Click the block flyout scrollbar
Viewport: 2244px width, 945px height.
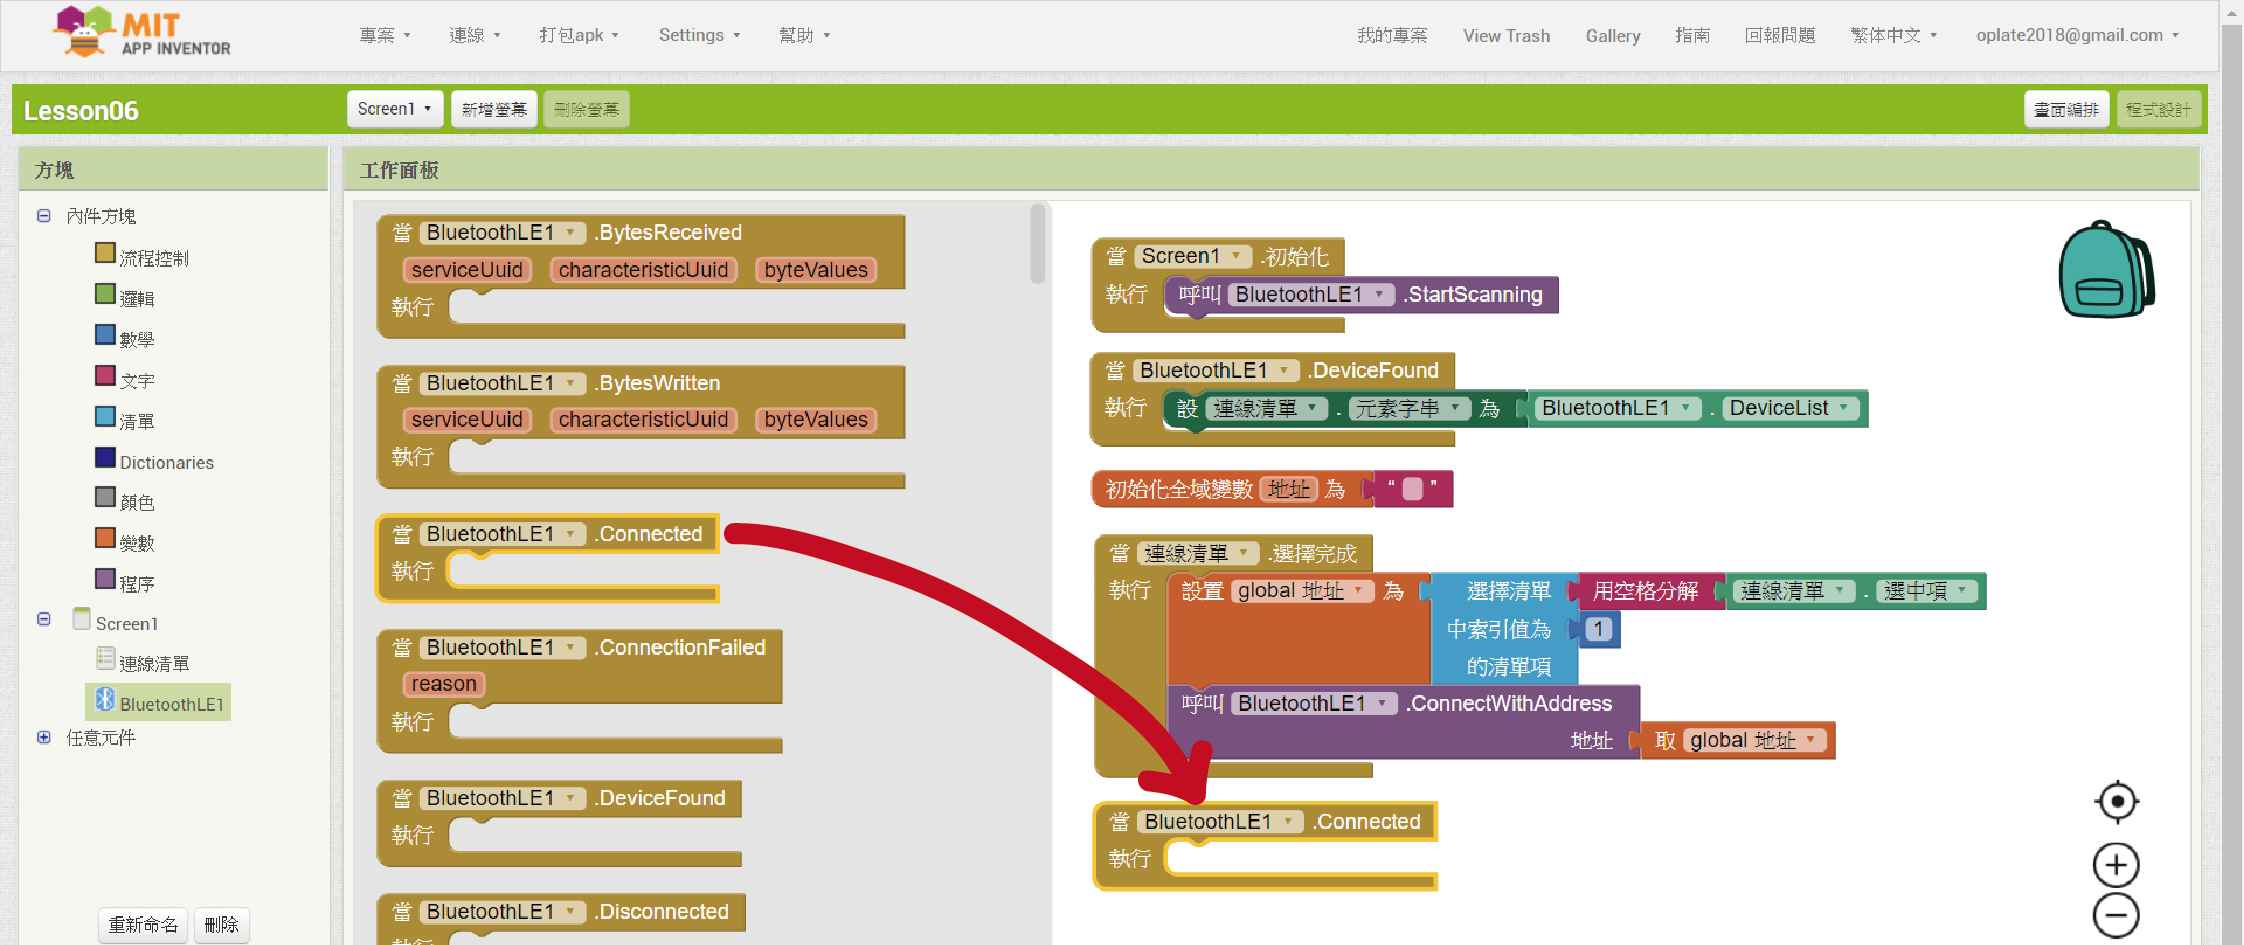1037,245
